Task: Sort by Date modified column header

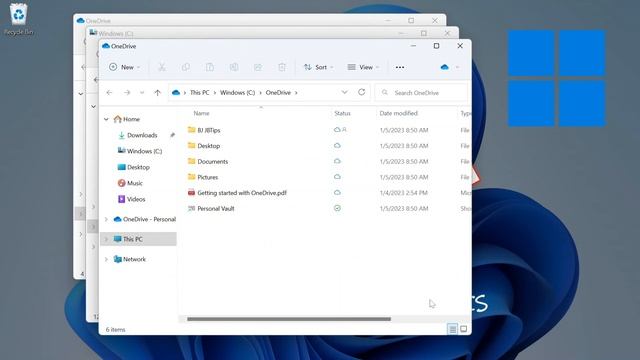Action: [398, 113]
